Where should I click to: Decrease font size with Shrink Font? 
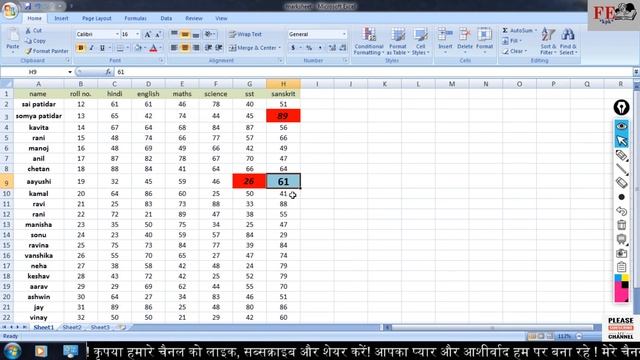point(158,34)
